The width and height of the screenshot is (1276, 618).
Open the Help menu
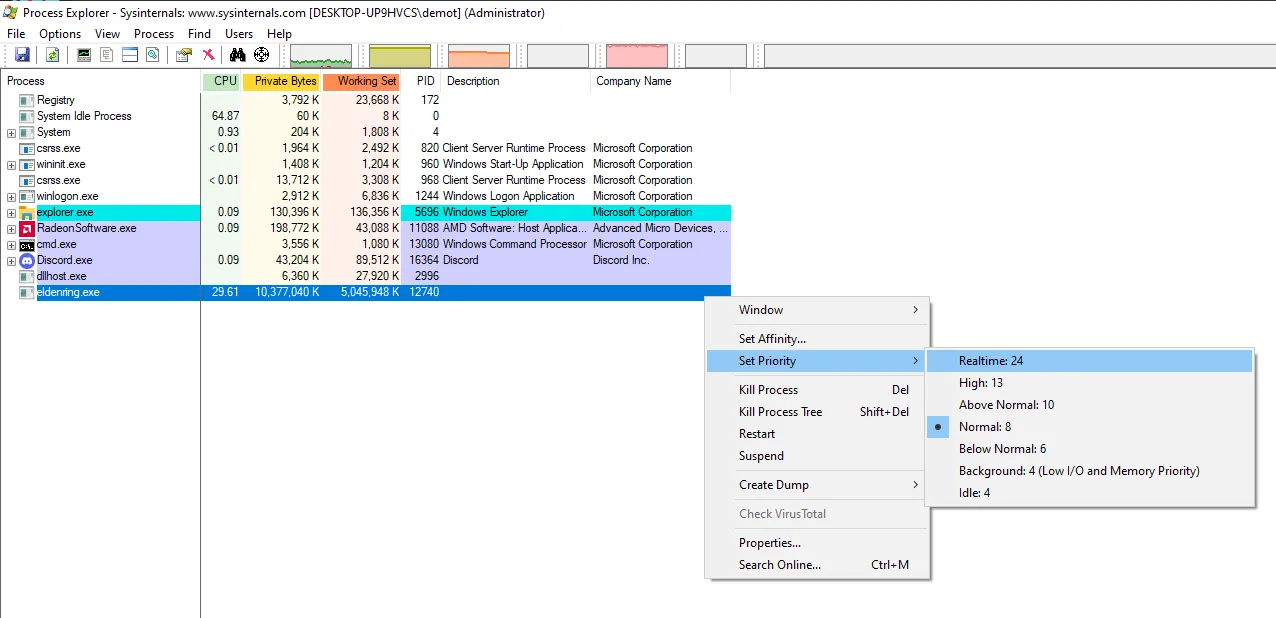279,34
